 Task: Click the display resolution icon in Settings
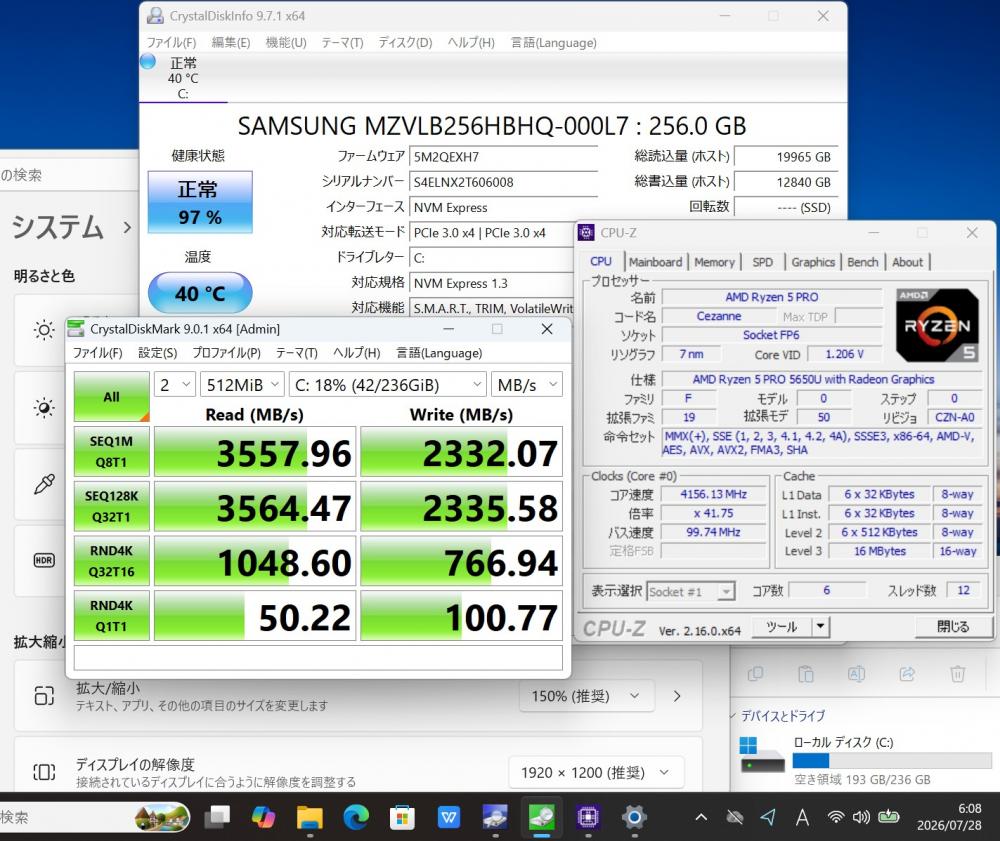pyautogui.click(x=44, y=772)
